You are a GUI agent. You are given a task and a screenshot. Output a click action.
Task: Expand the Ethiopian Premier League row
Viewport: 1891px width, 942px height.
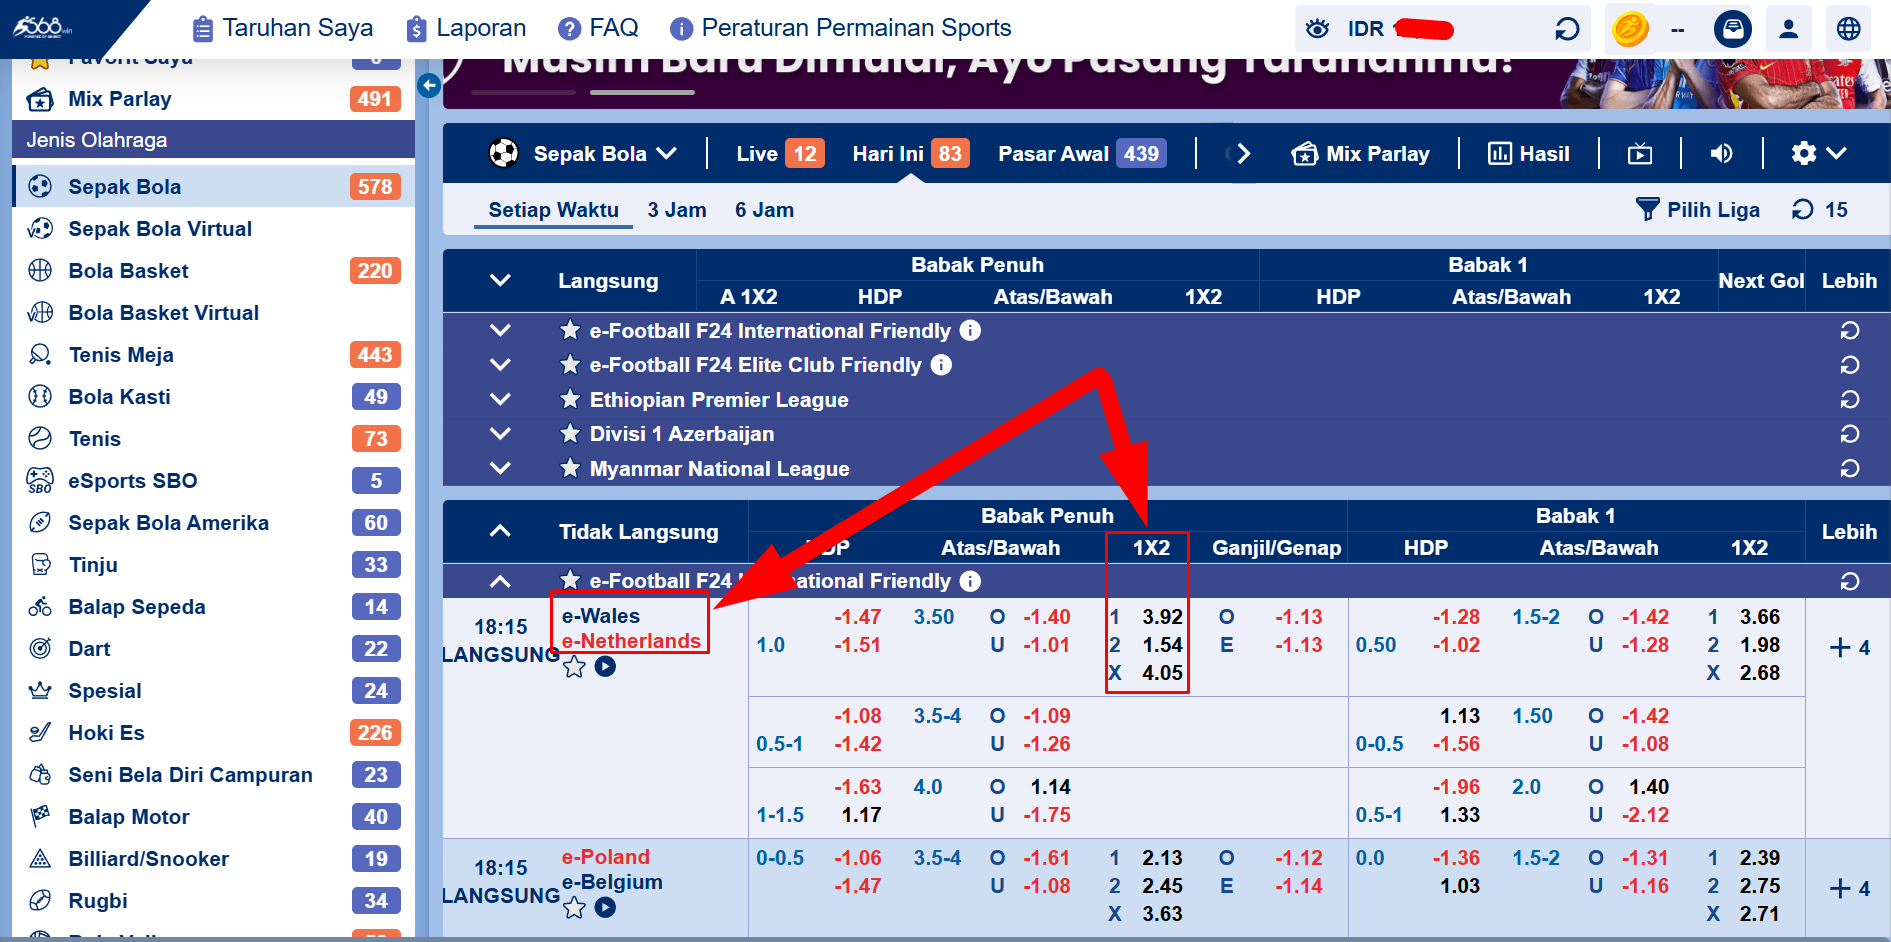pyautogui.click(x=500, y=399)
